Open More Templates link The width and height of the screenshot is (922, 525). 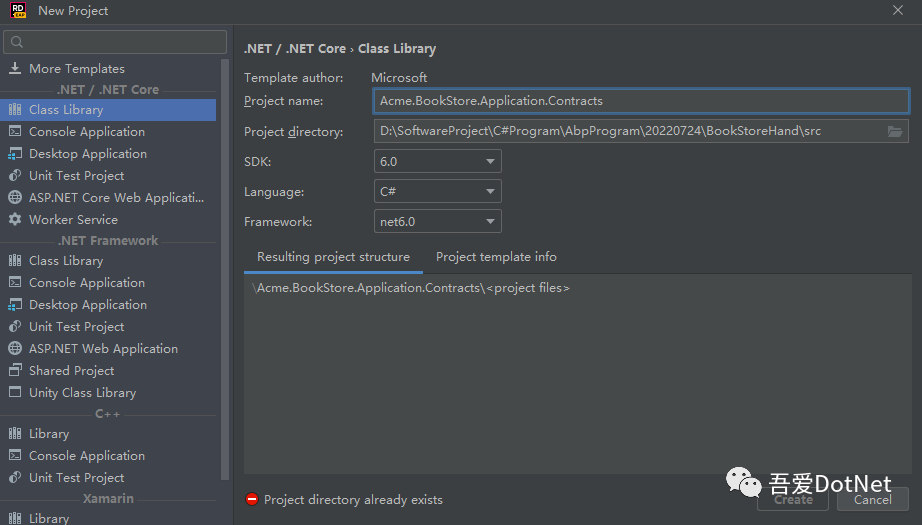pos(77,69)
